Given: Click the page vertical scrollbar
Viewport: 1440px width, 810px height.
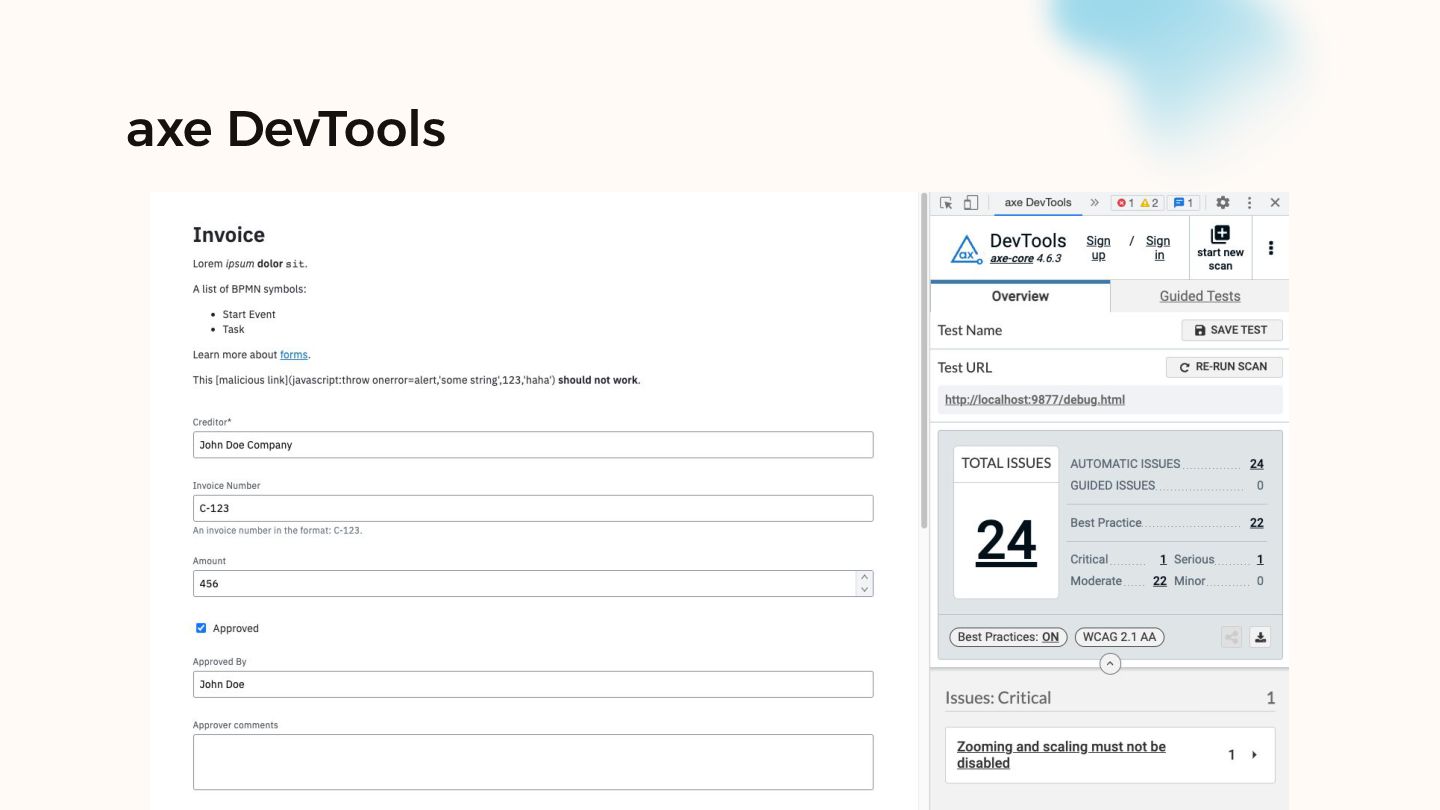Looking at the screenshot, I should pyautogui.click(x=924, y=360).
